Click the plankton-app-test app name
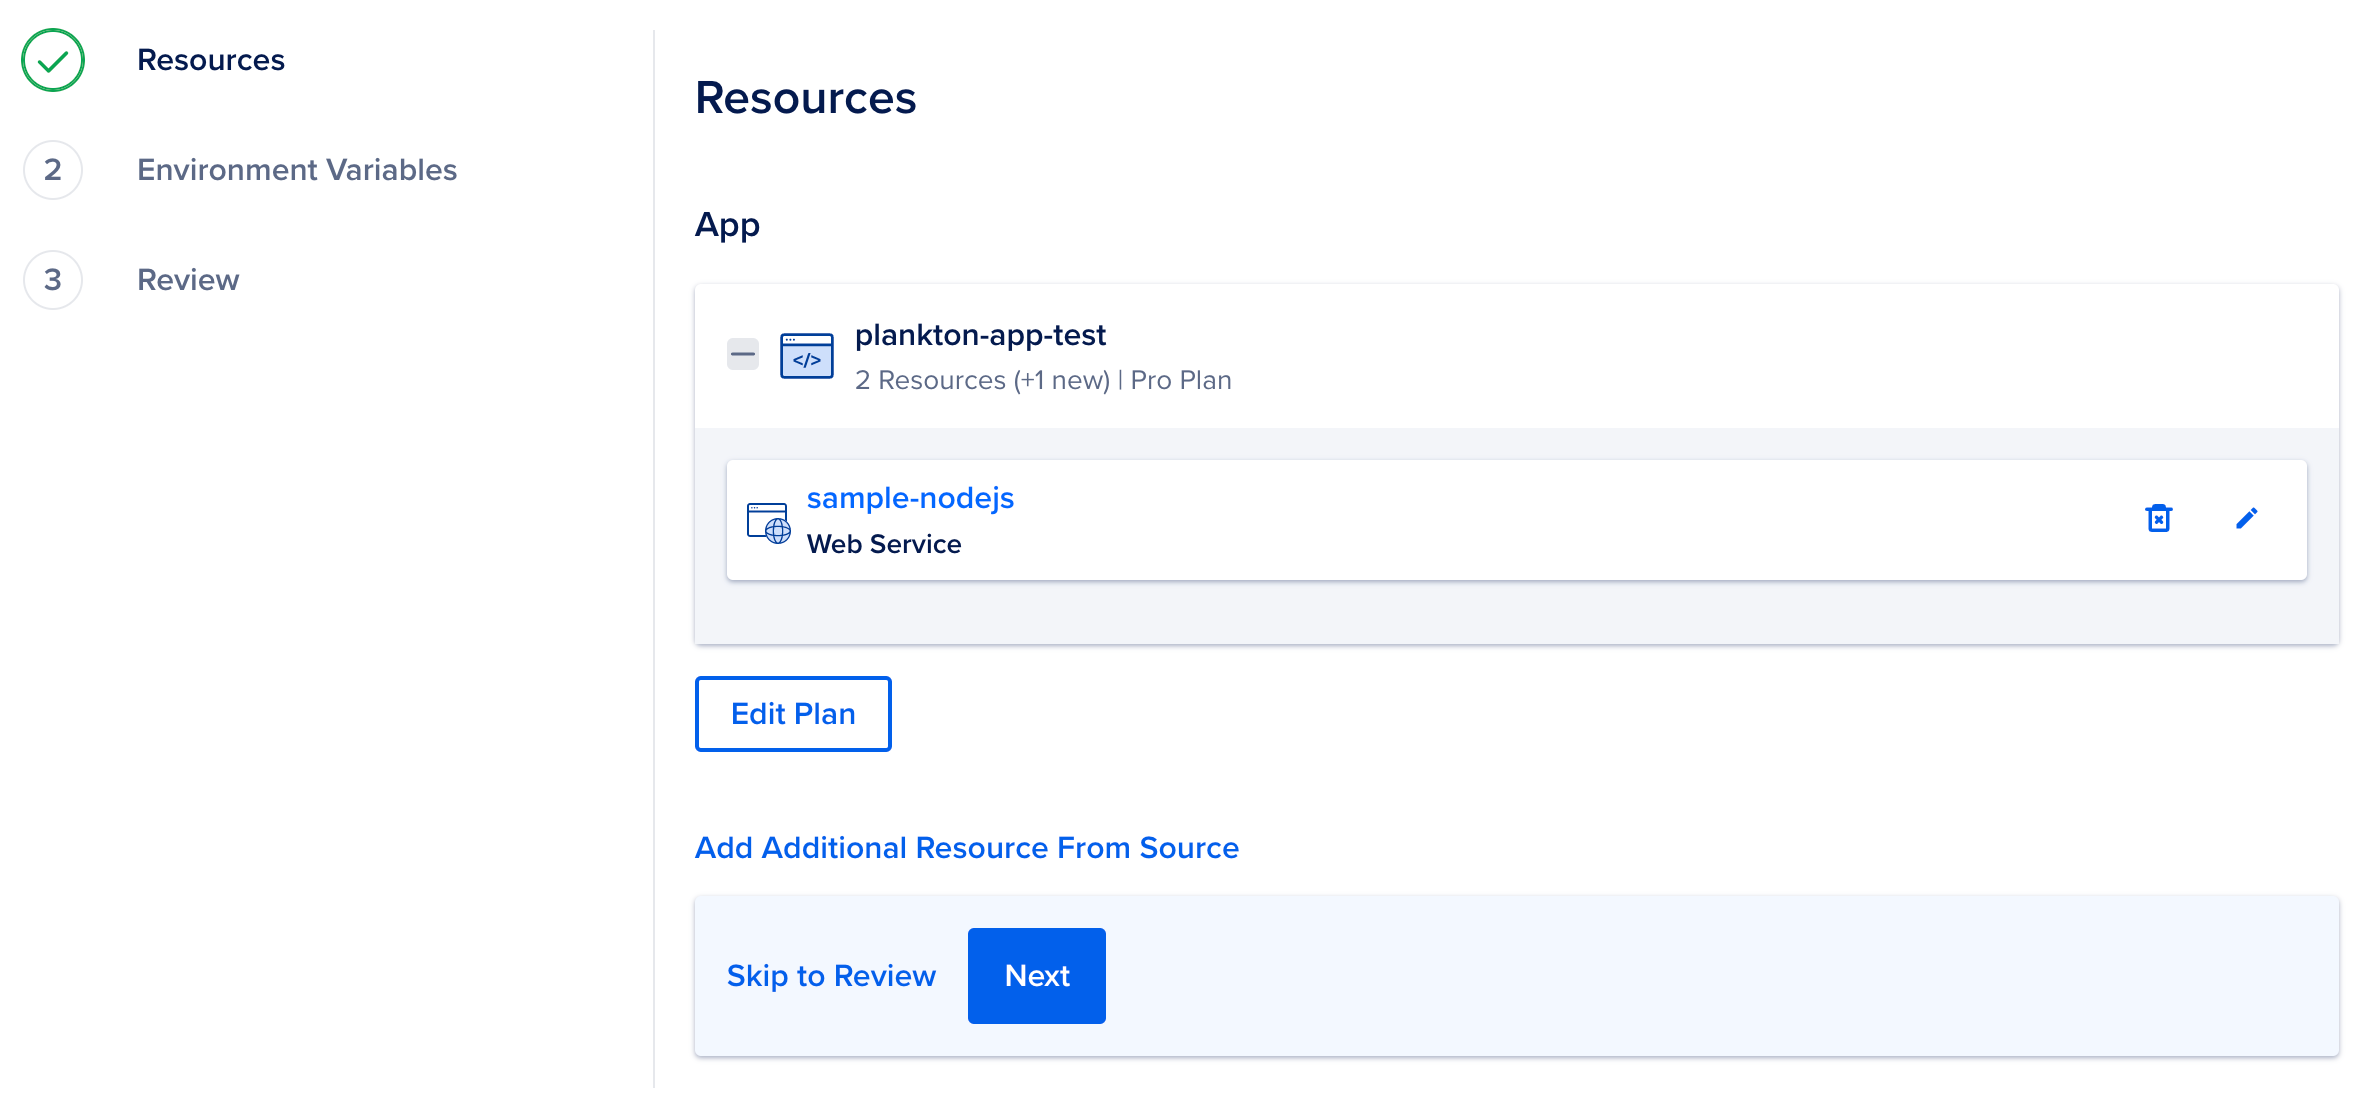This screenshot has width=2370, height=1094. [980, 335]
